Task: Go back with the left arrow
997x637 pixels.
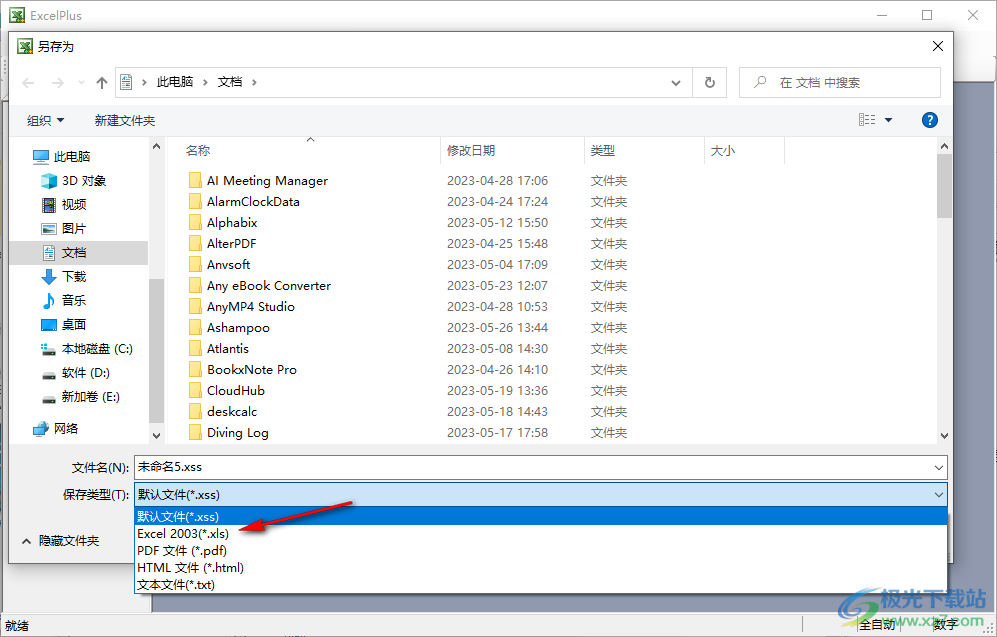Action: (28, 83)
